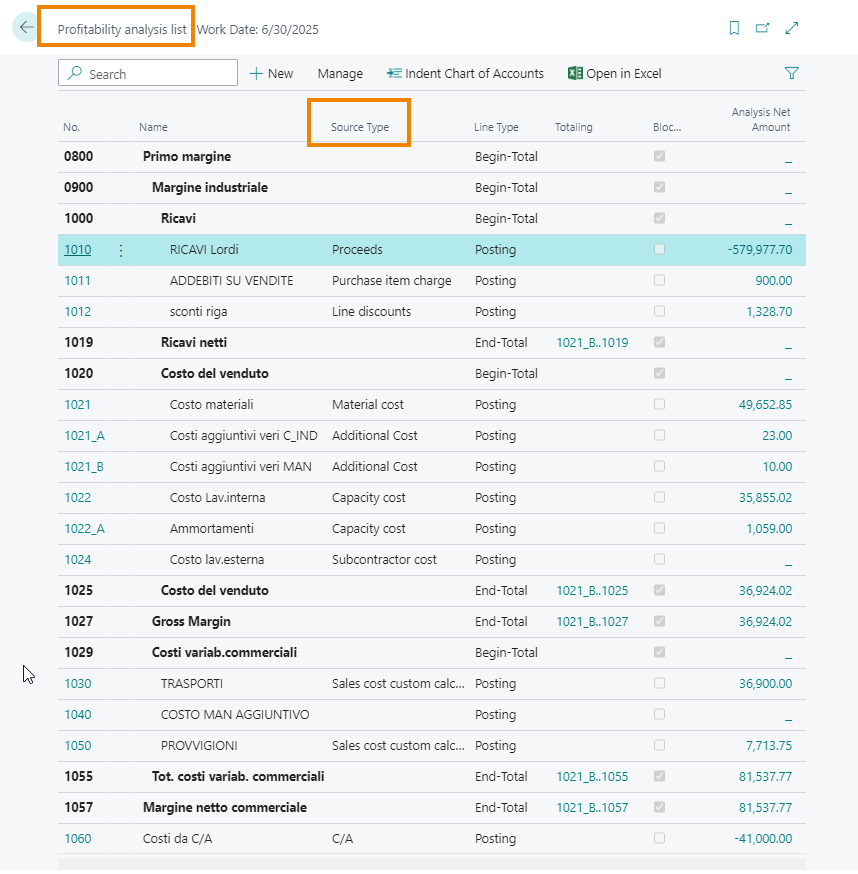Focus the Search input field

click(148, 73)
